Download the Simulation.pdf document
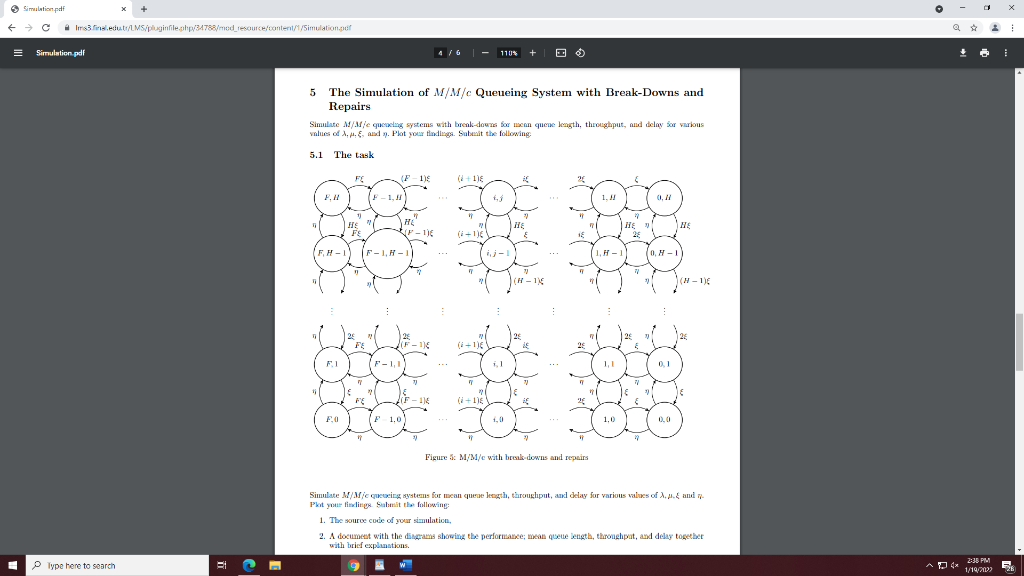1024x576 pixels. [963, 51]
